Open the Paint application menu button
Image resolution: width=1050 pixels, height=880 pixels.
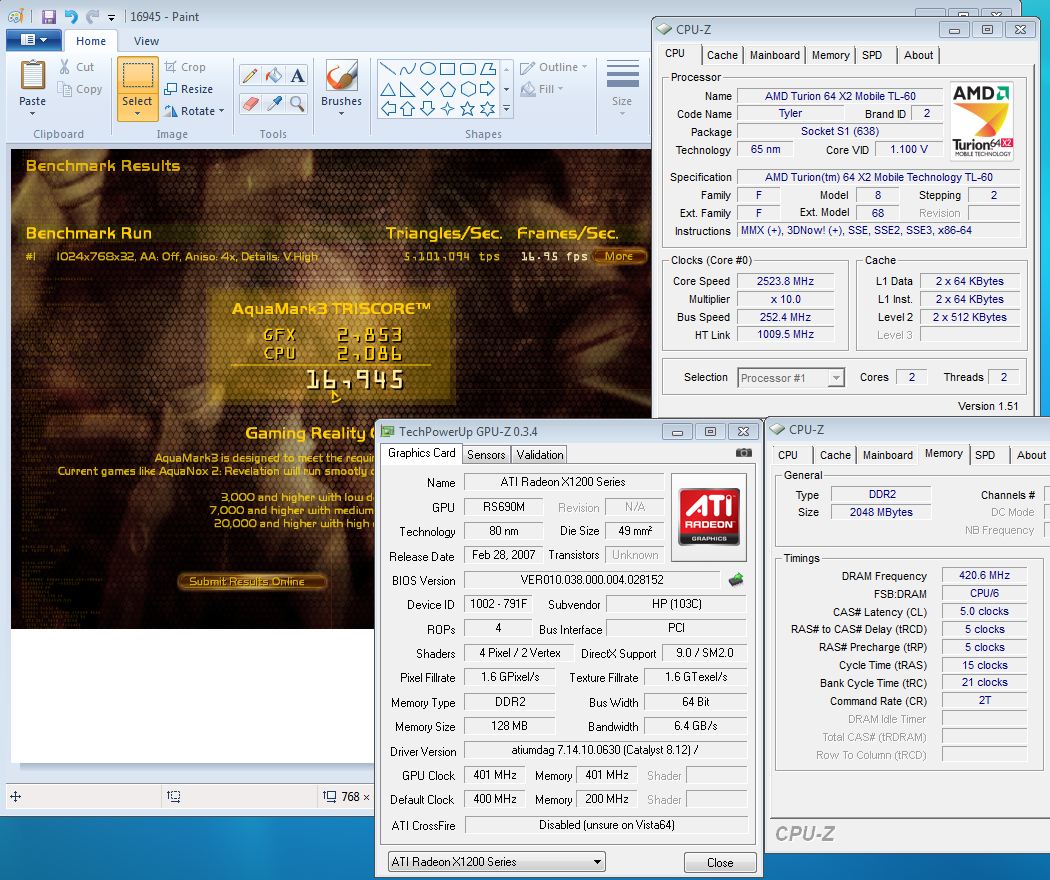pyautogui.click(x=33, y=40)
